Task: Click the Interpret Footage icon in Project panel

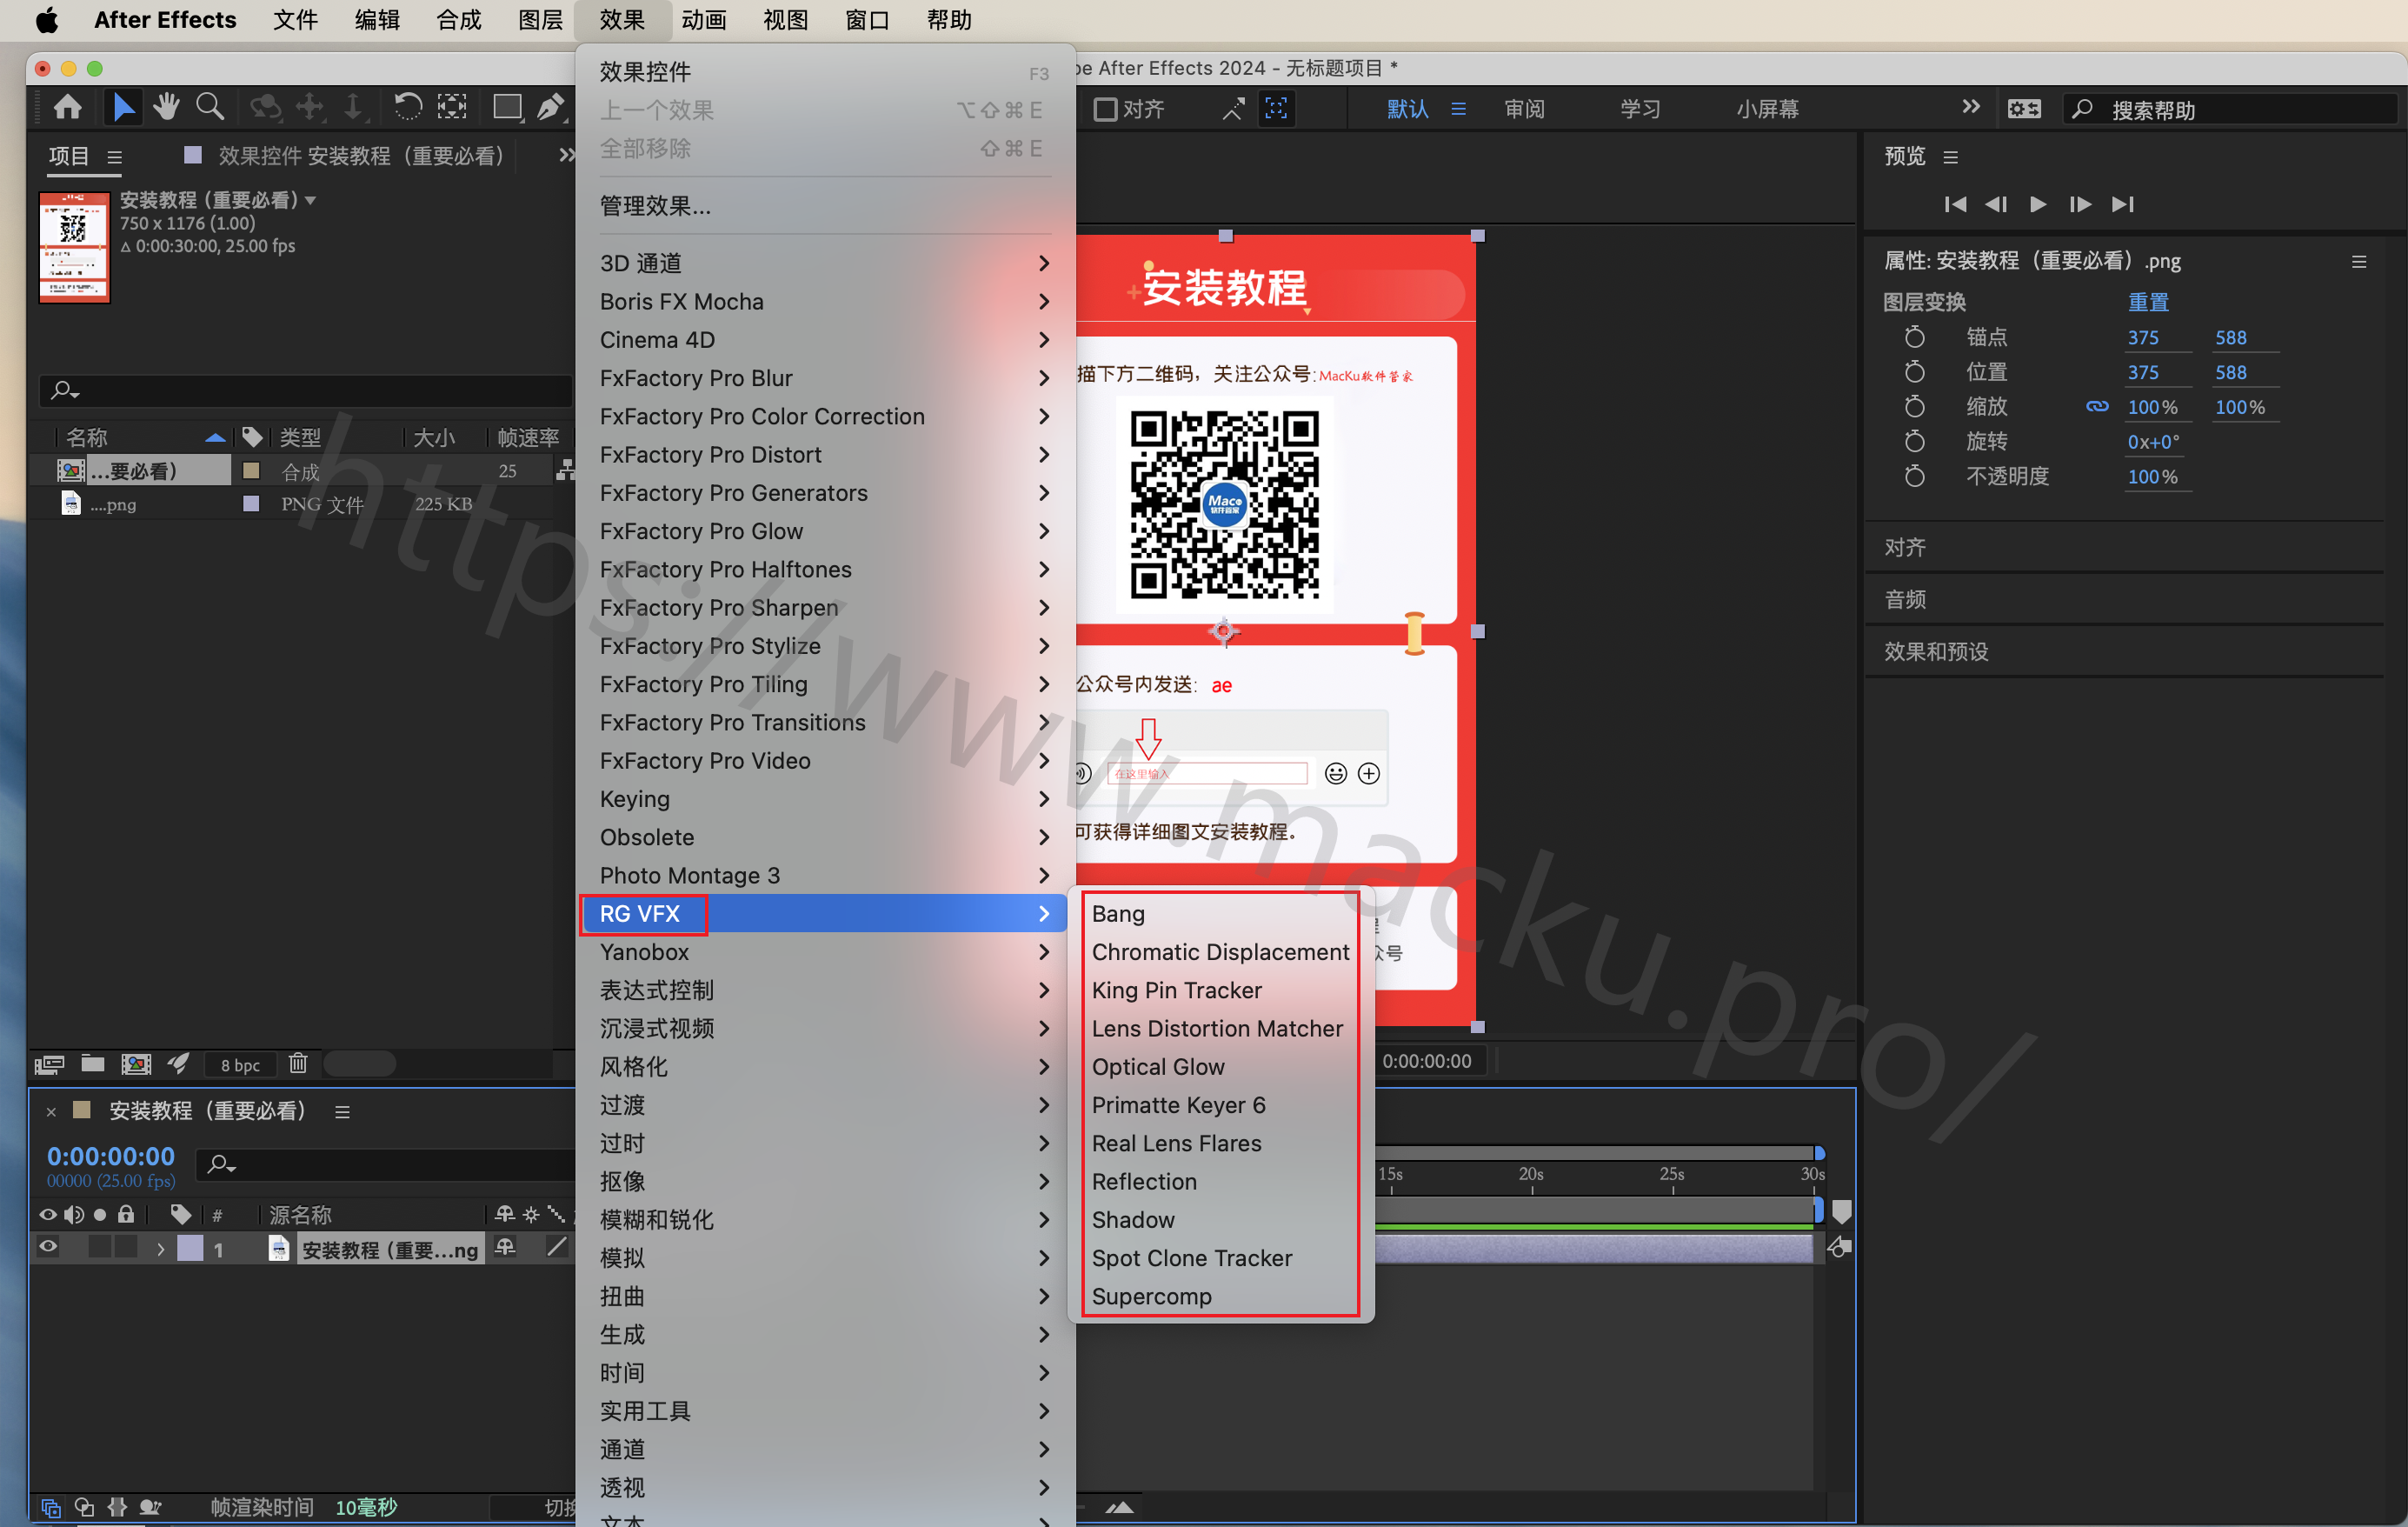Action: (49, 1064)
